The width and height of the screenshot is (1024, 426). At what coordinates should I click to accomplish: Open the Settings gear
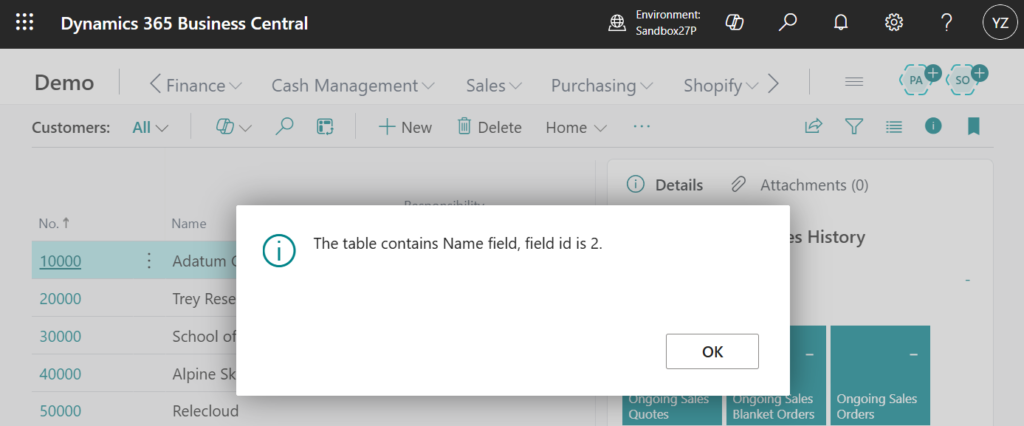point(894,23)
